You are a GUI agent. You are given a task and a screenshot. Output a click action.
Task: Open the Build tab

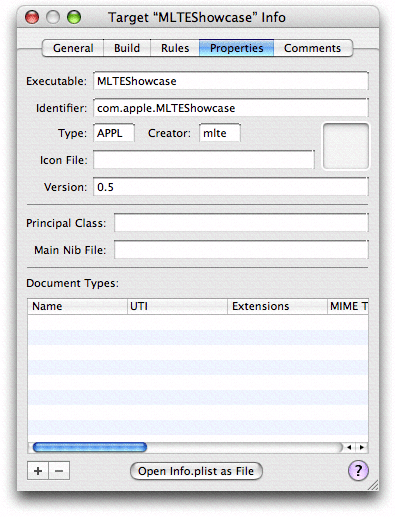tap(127, 48)
